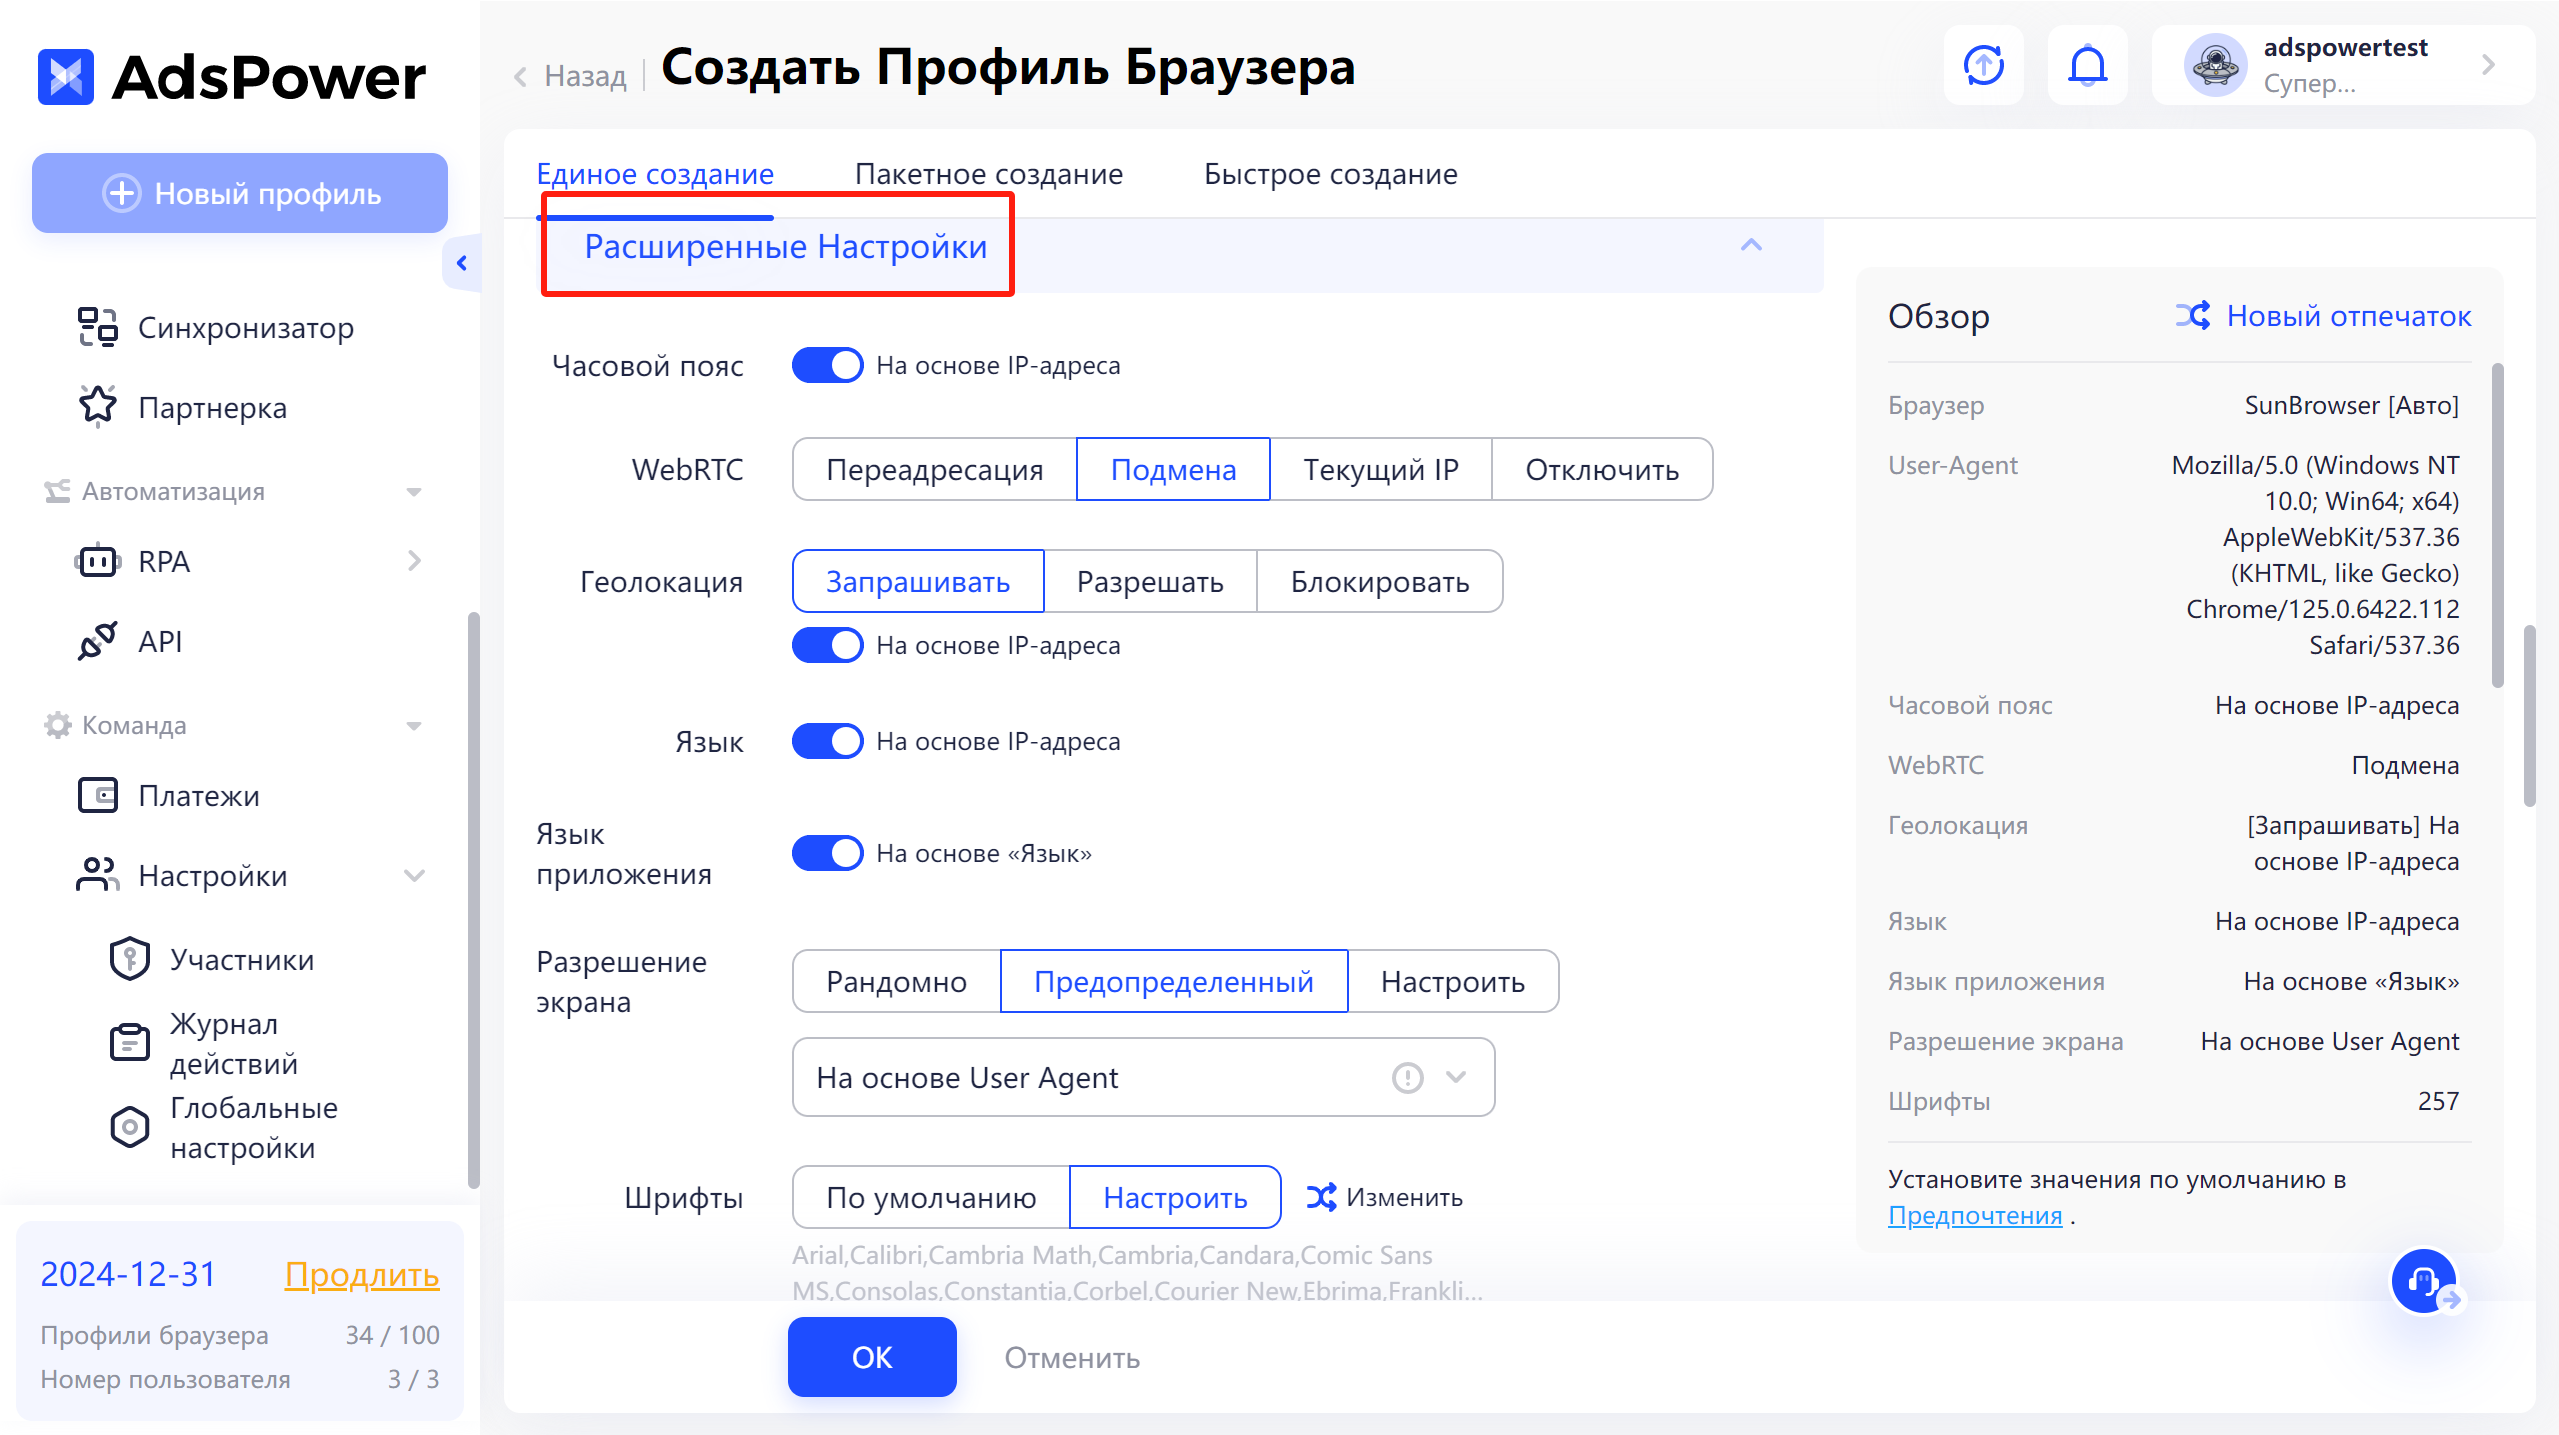This screenshot has width=2559, height=1435.
Task: Click the Расширенные Настройки header
Action: pos(785,246)
